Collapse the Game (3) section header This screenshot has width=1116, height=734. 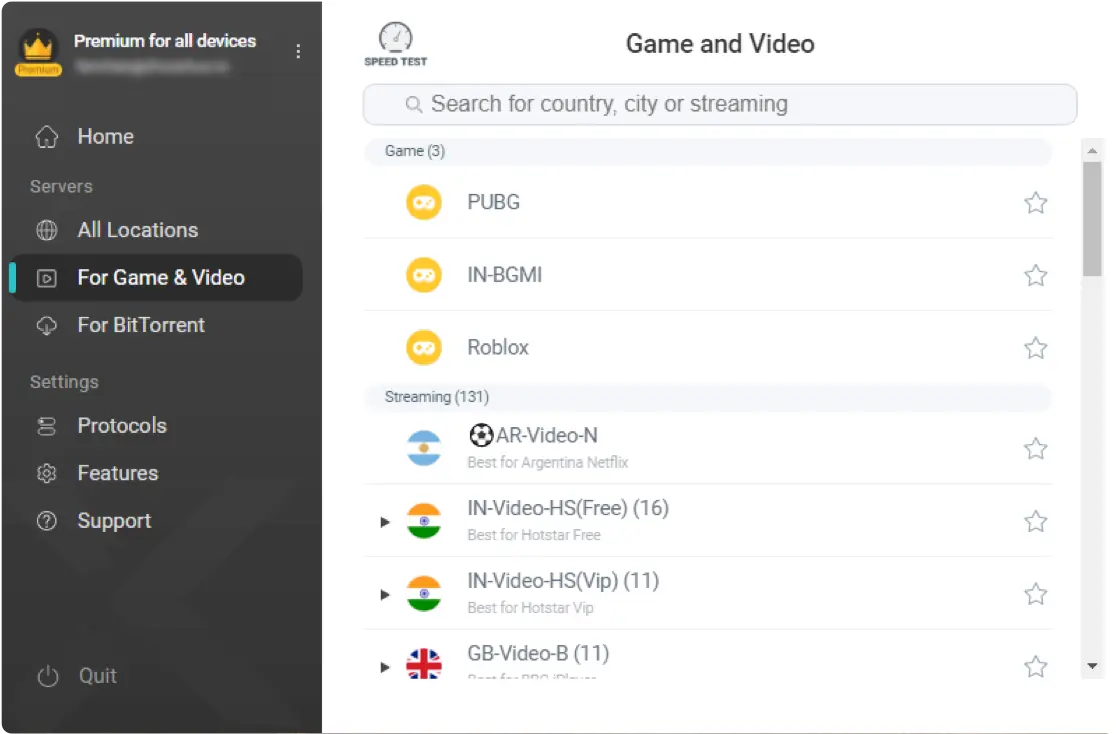(708, 152)
